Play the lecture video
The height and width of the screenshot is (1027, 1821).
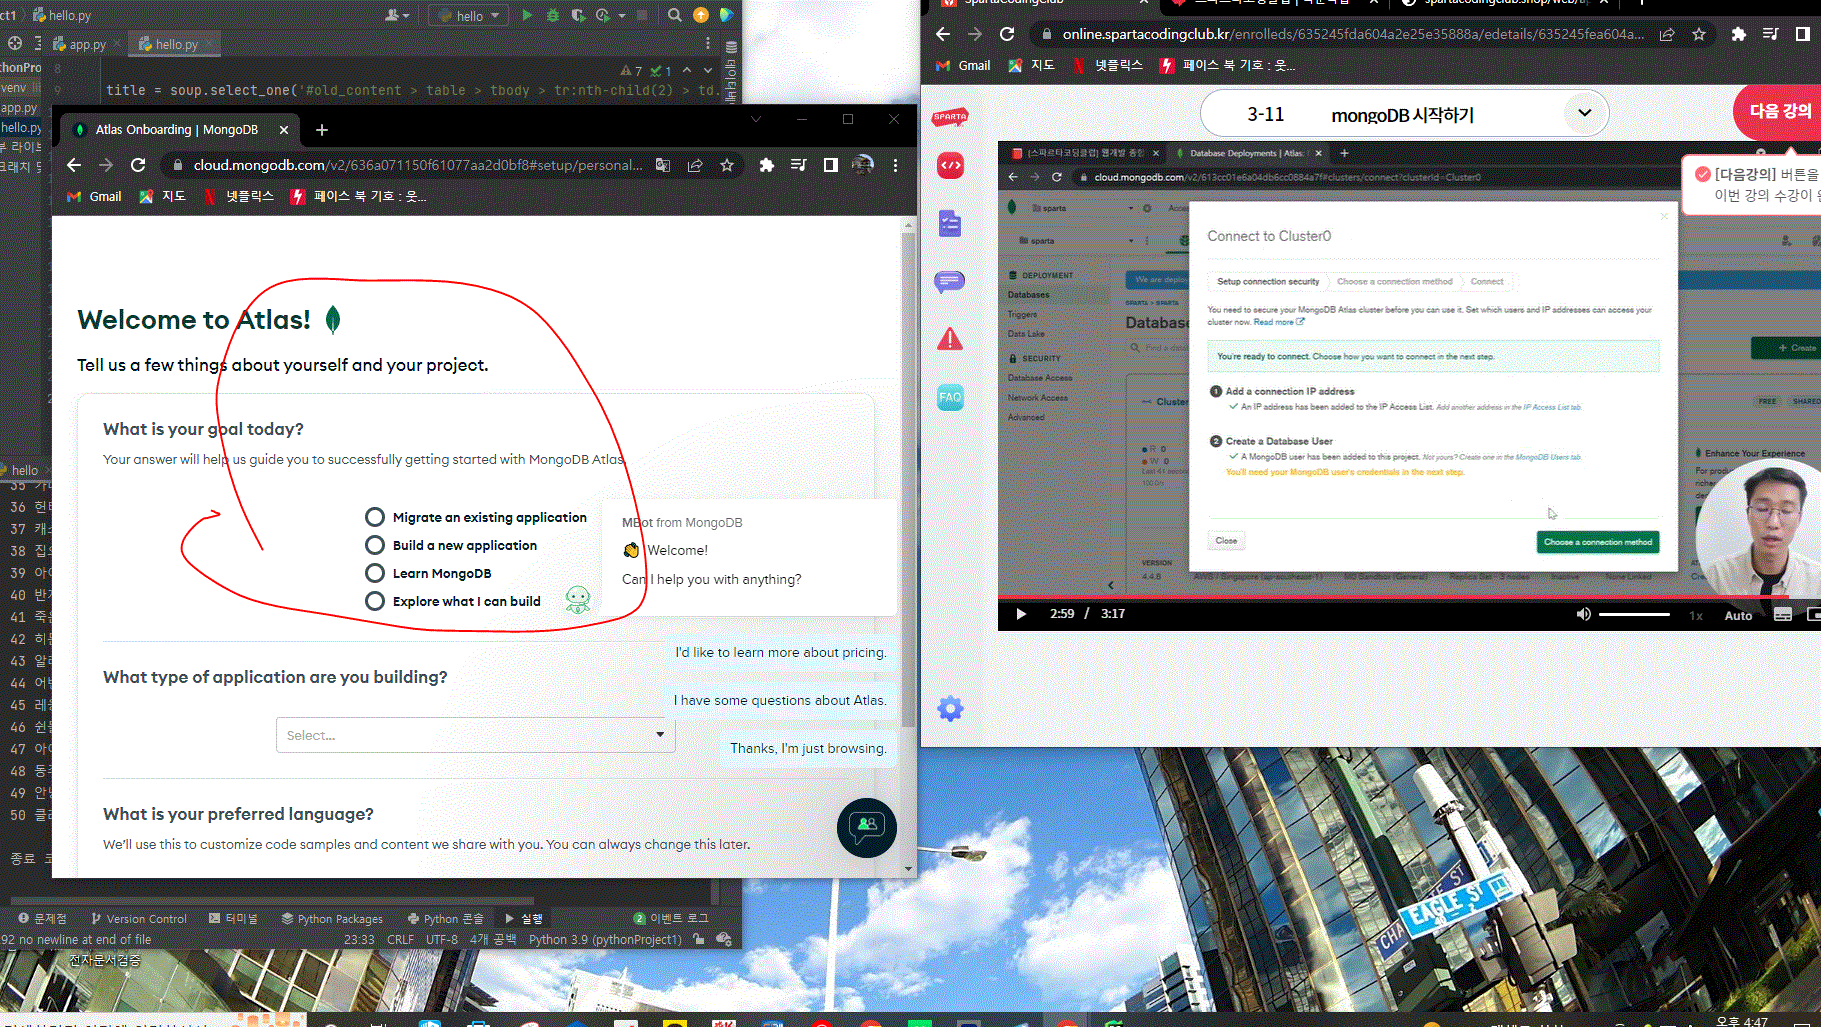click(x=1021, y=614)
